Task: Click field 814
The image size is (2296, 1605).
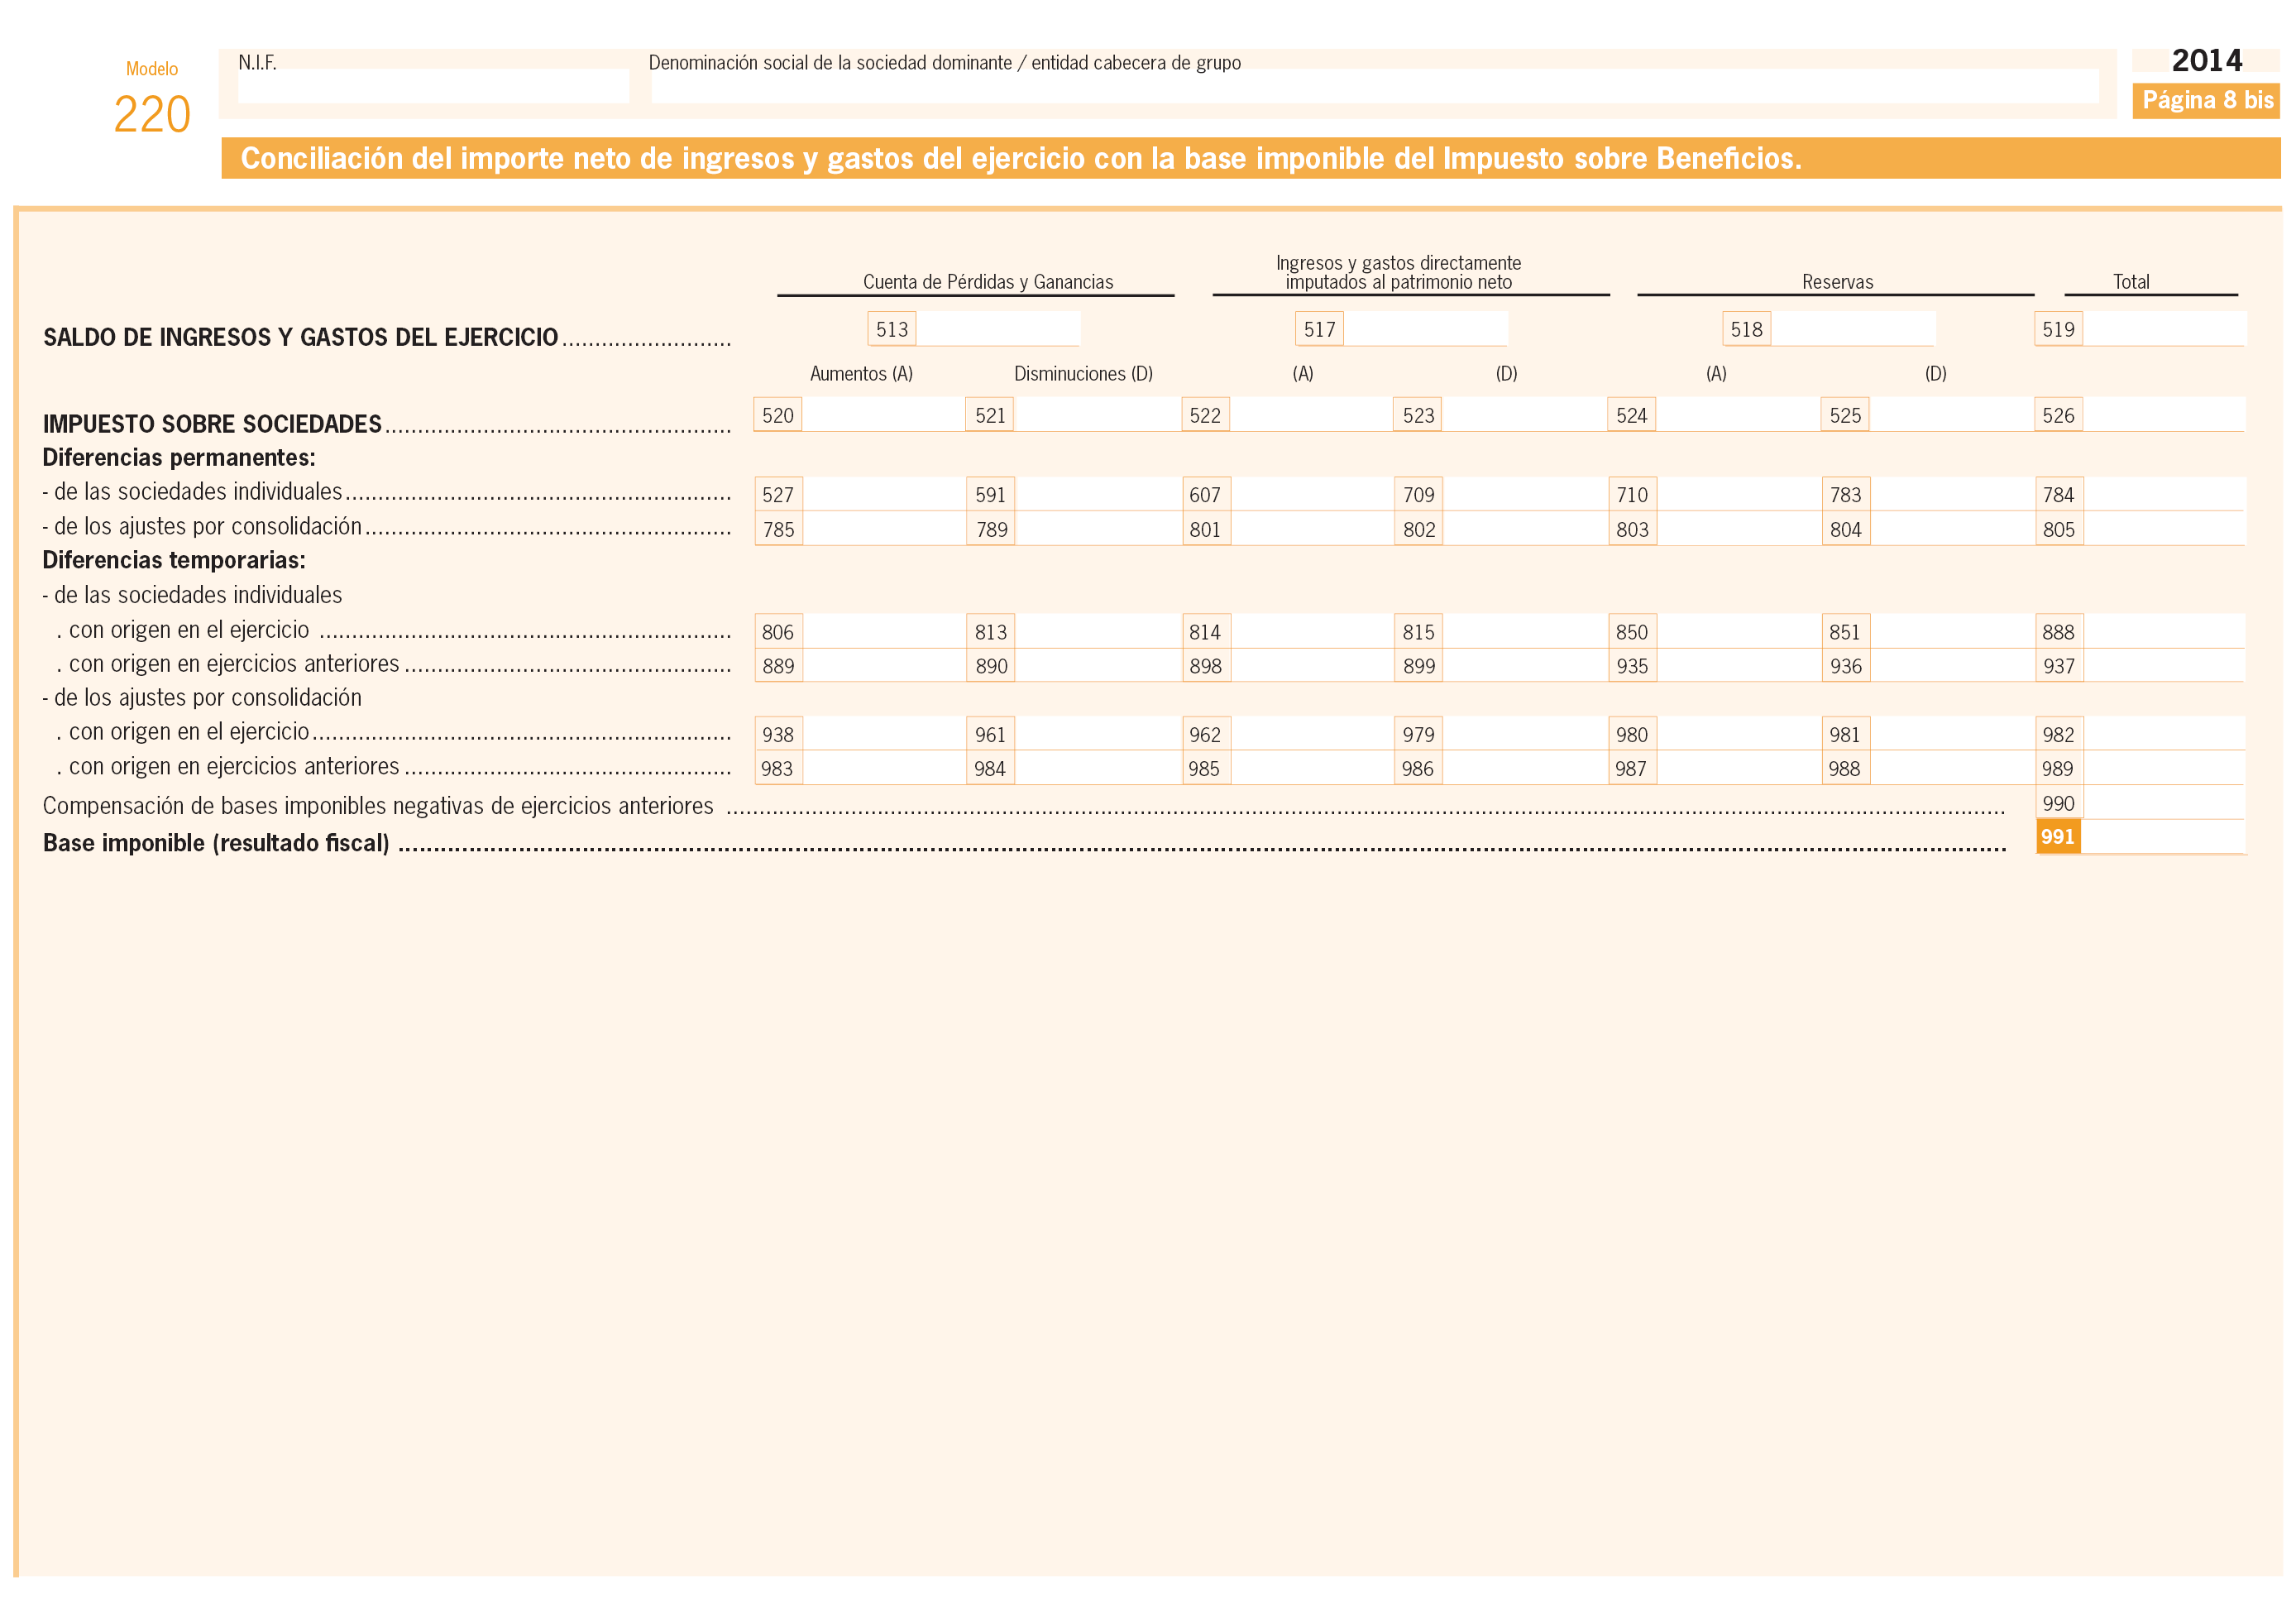Action: 1312,632
